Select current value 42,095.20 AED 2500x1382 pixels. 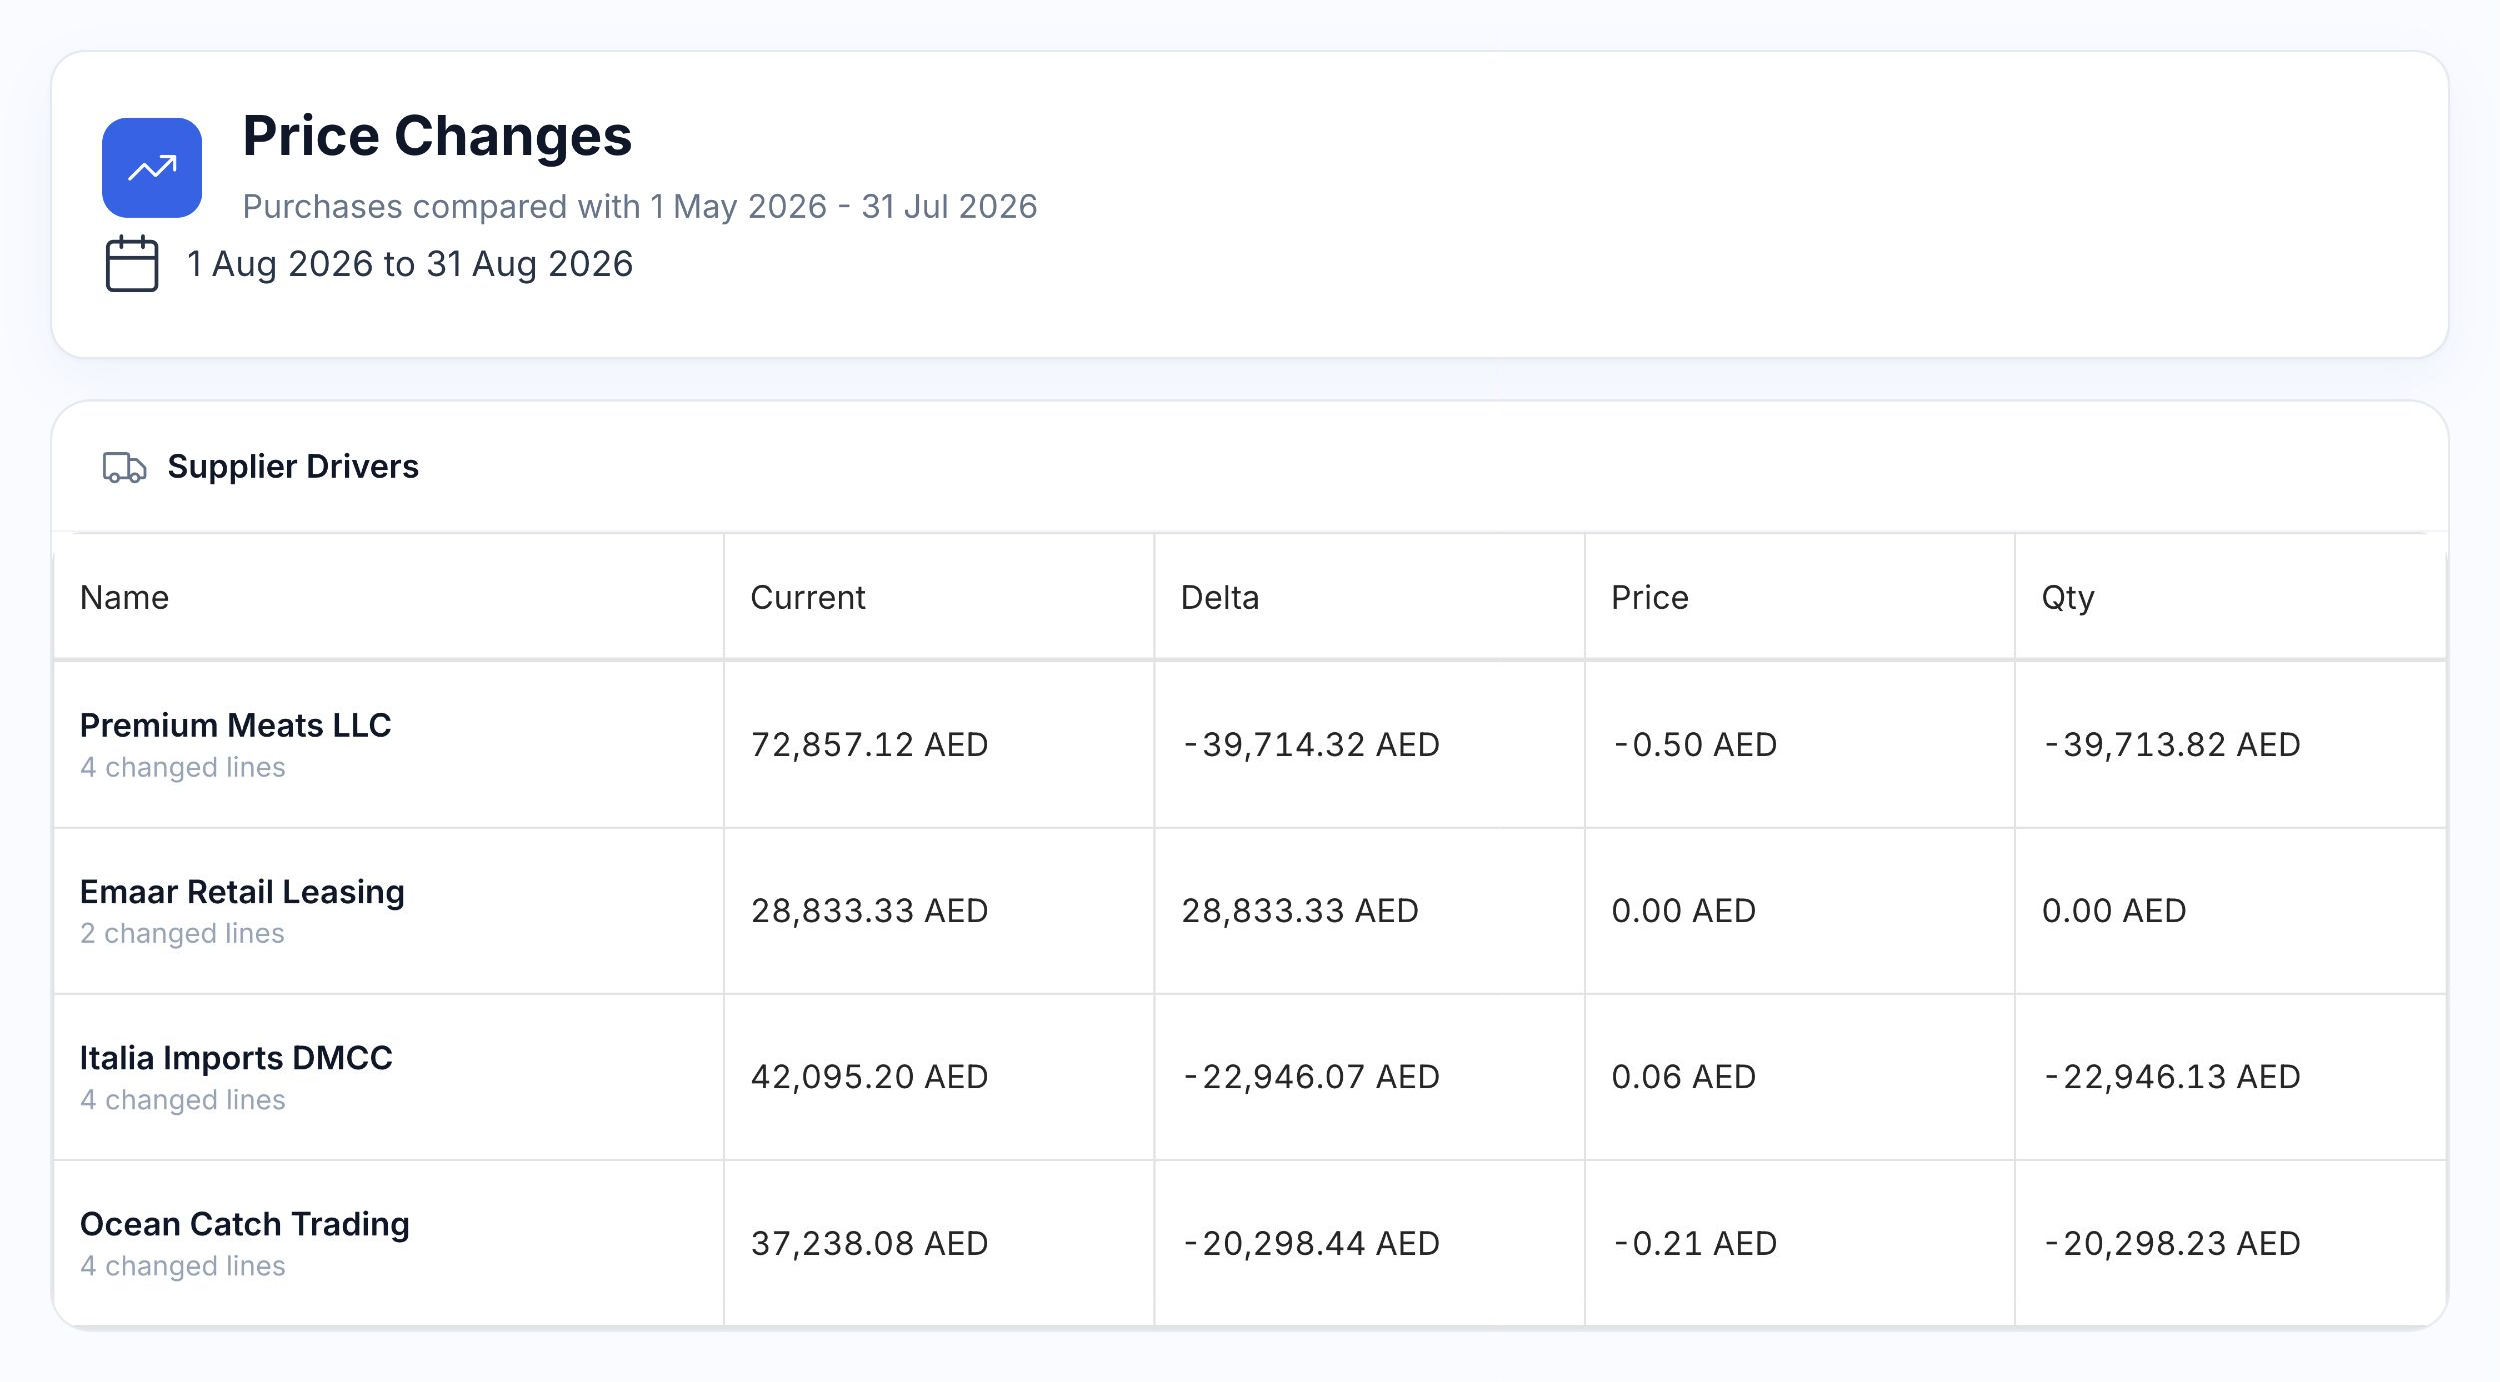tap(869, 1077)
